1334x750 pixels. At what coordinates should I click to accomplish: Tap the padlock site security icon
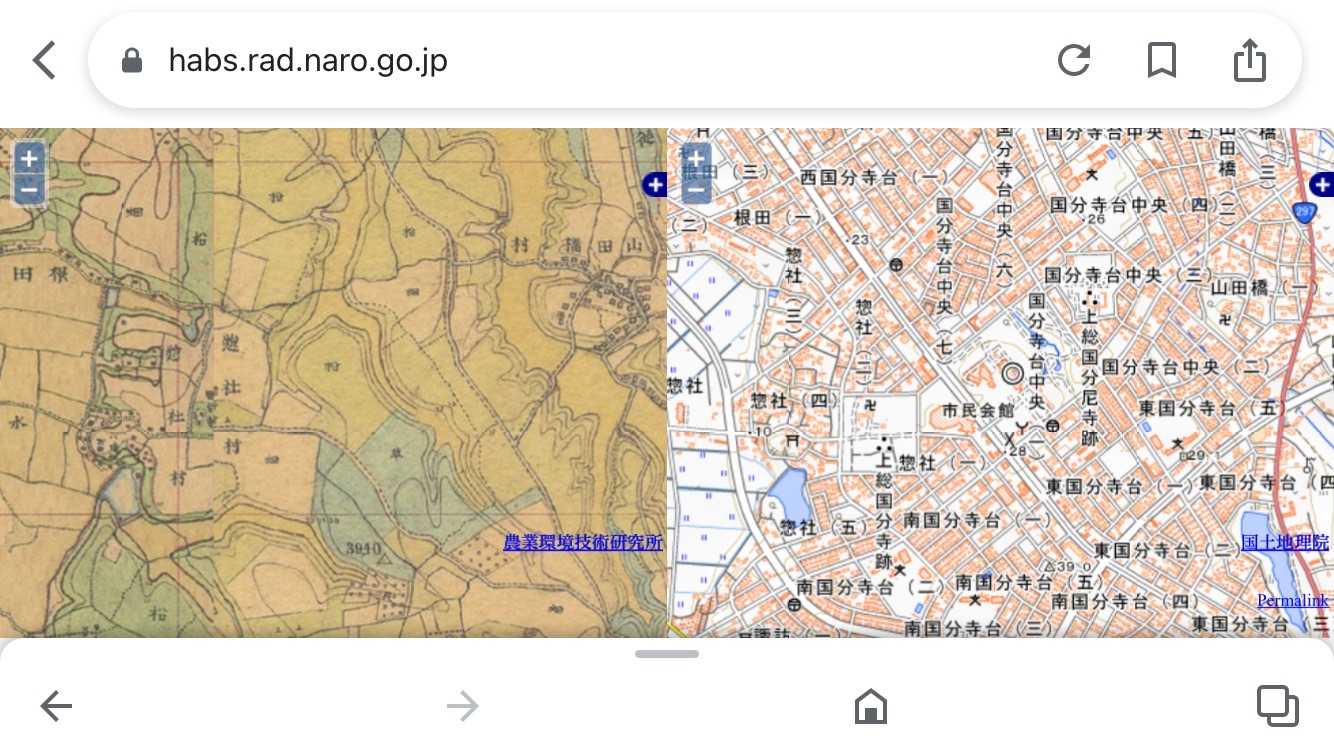pos(131,61)
